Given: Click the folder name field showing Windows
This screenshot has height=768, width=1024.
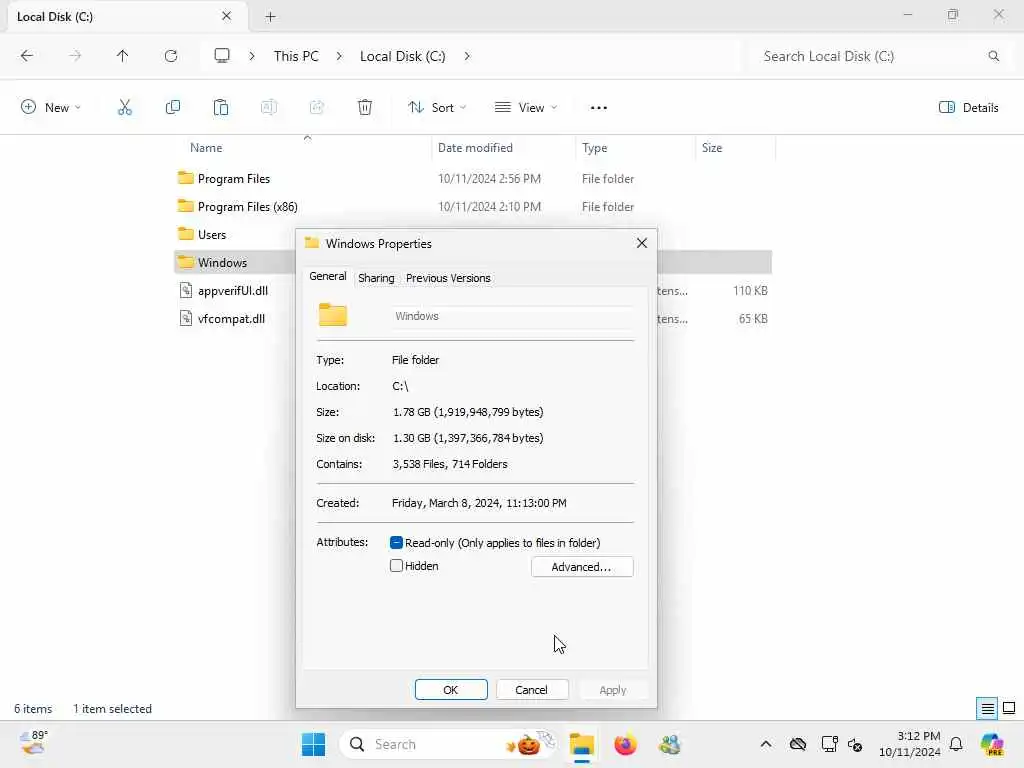Looking at the screenshot, I should pyautogui.click(x=513, y=316).
